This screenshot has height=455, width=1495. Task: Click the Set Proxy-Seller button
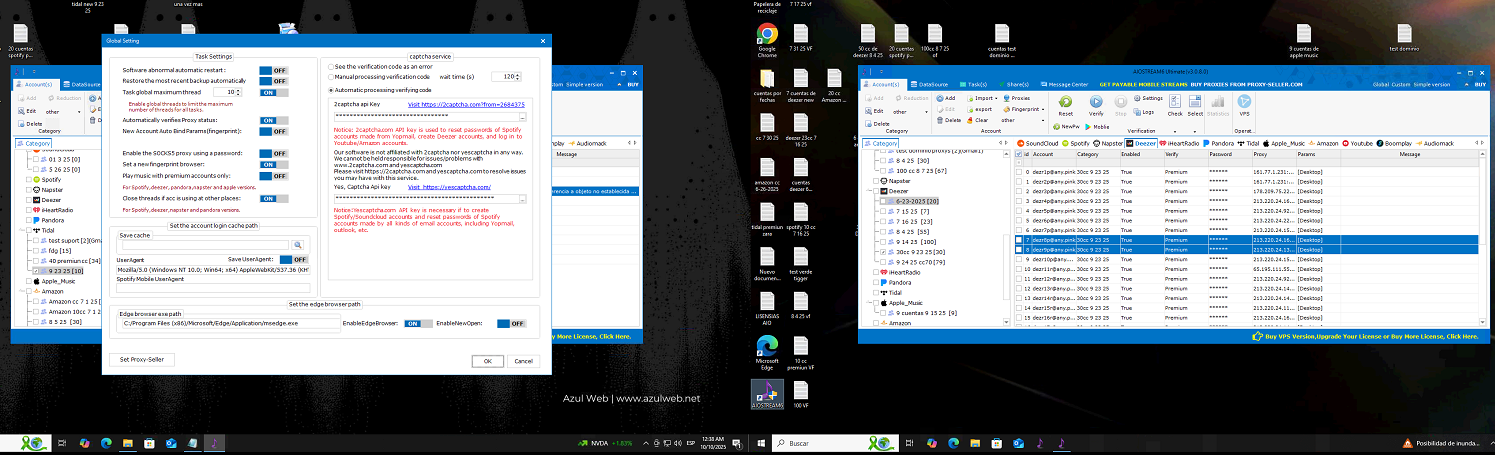pyautogui.click(x=142, y=359)
